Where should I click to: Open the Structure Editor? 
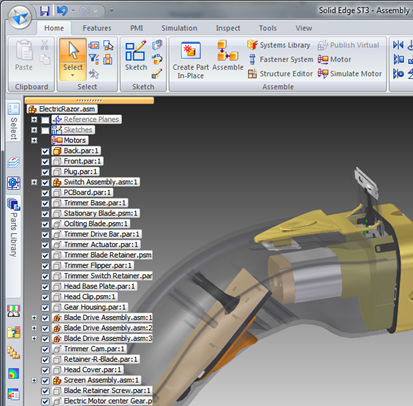pos(280,74)
